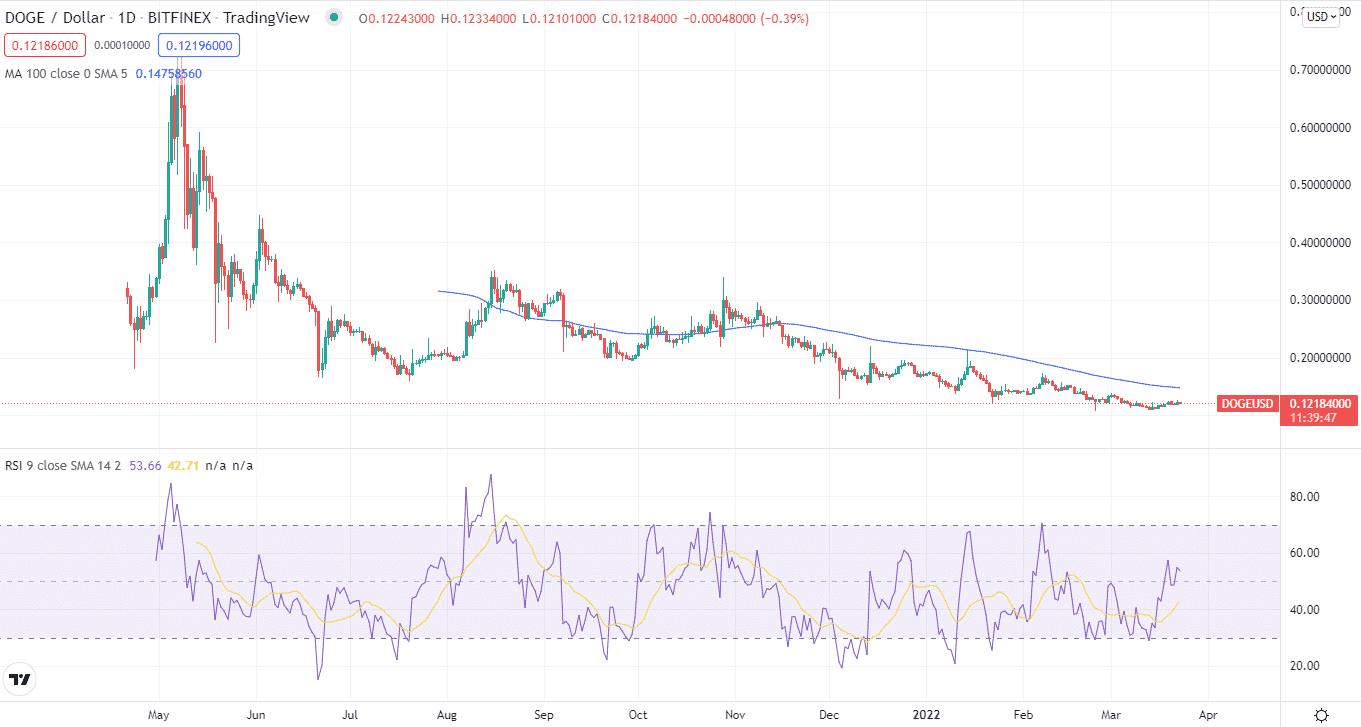The height and width of the screenshot is (727, 1361).
Task: Click the spread value 0.00010000
Action: coord(122,45)
